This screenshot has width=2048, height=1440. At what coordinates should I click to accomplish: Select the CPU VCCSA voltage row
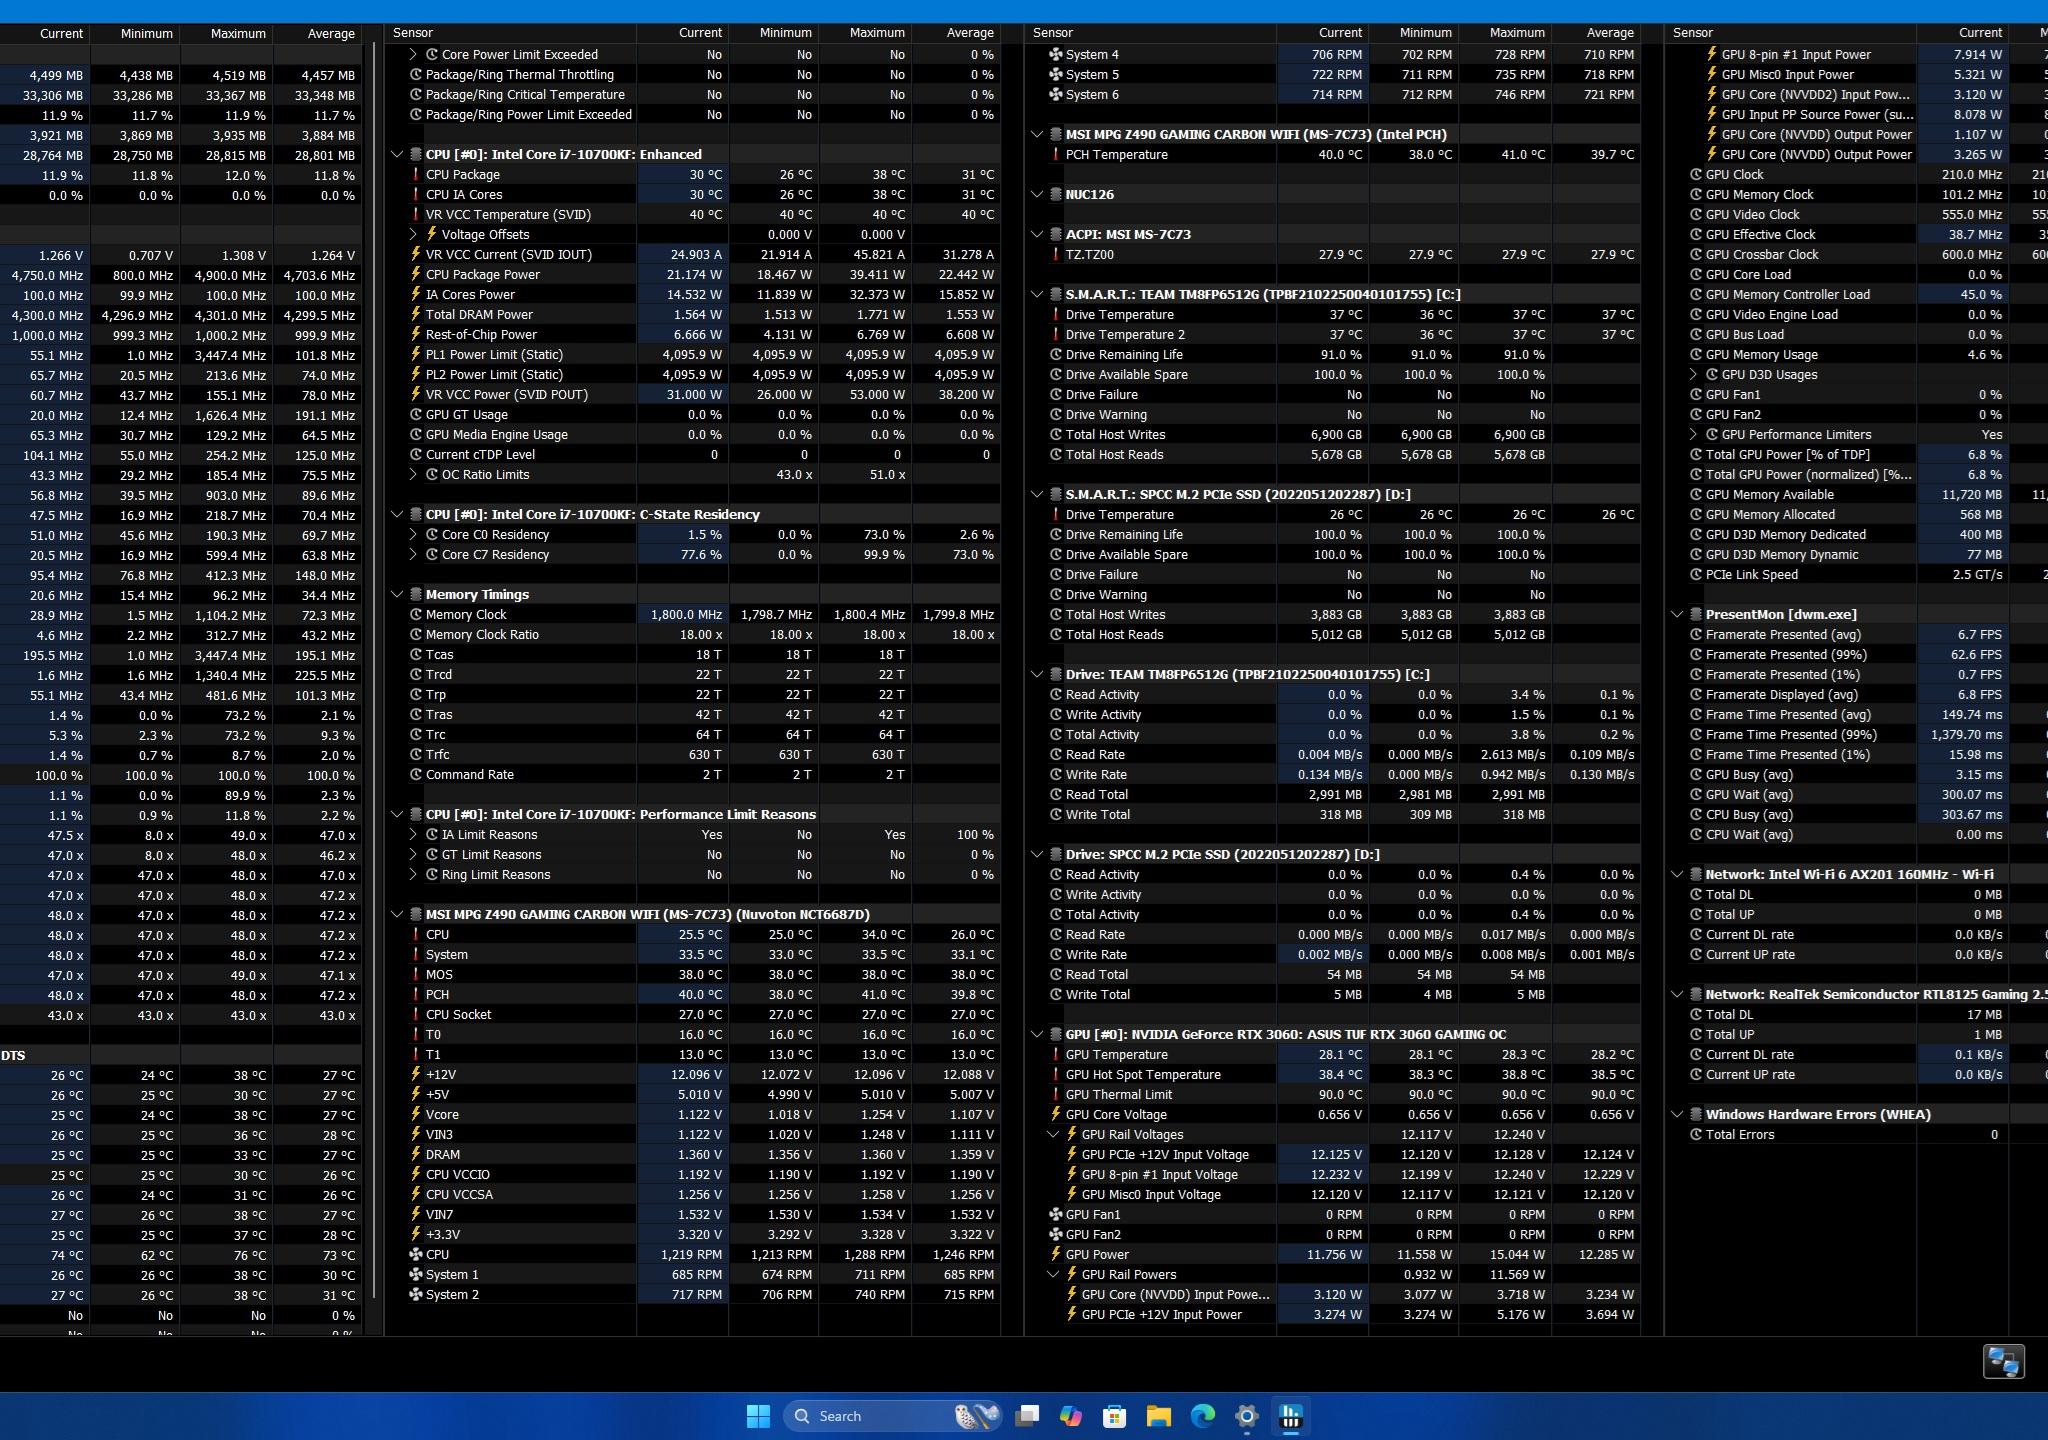point(693,1194)
